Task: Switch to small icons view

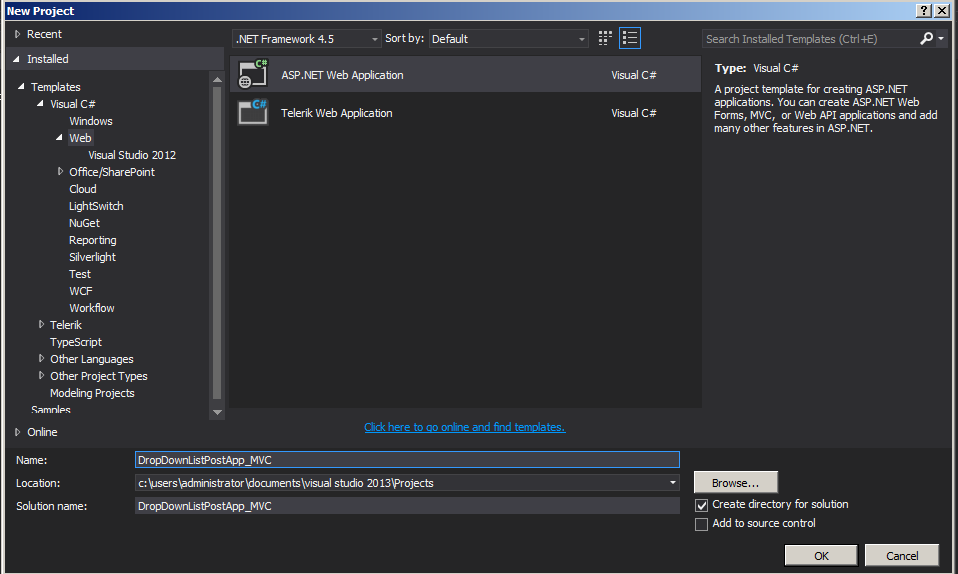Action: click(605, 39)
